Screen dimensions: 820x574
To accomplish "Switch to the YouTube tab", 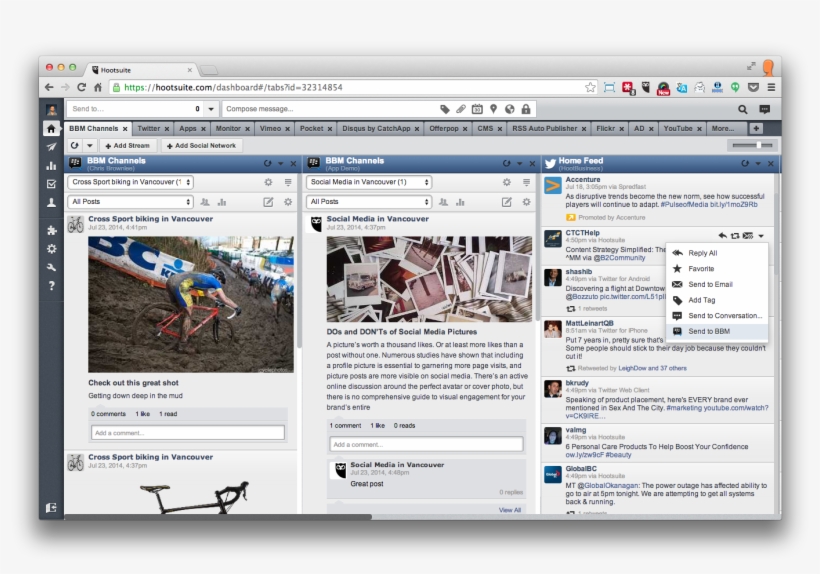I will tap(678, 128).
